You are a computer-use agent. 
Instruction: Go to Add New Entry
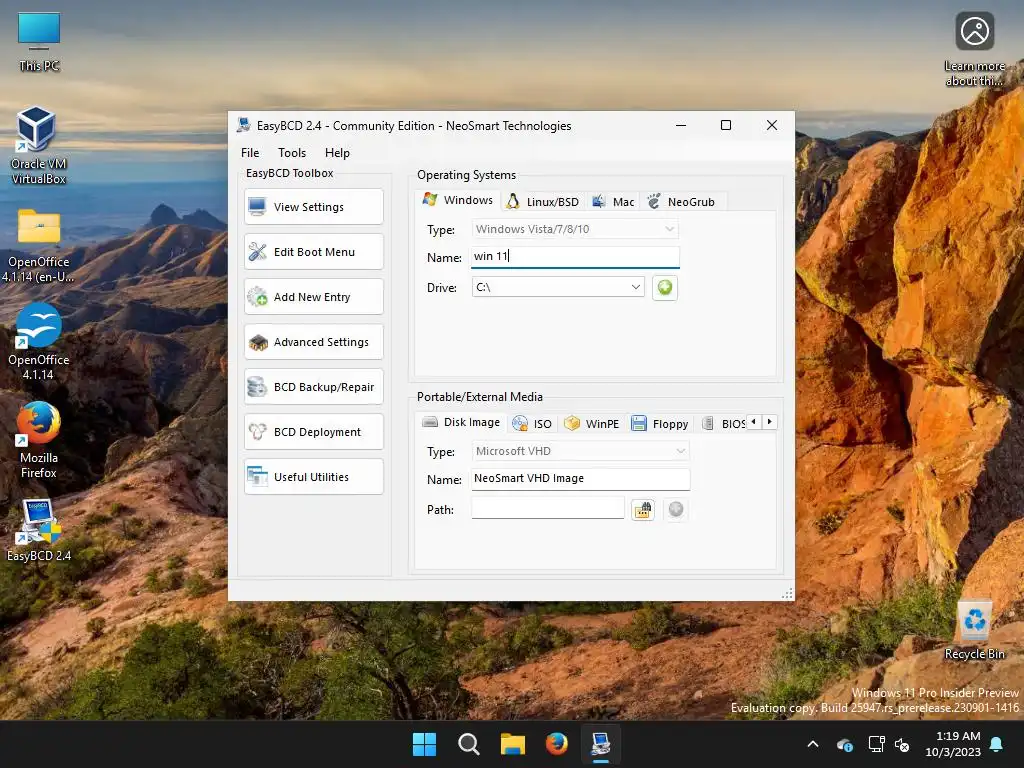[314, 297]
